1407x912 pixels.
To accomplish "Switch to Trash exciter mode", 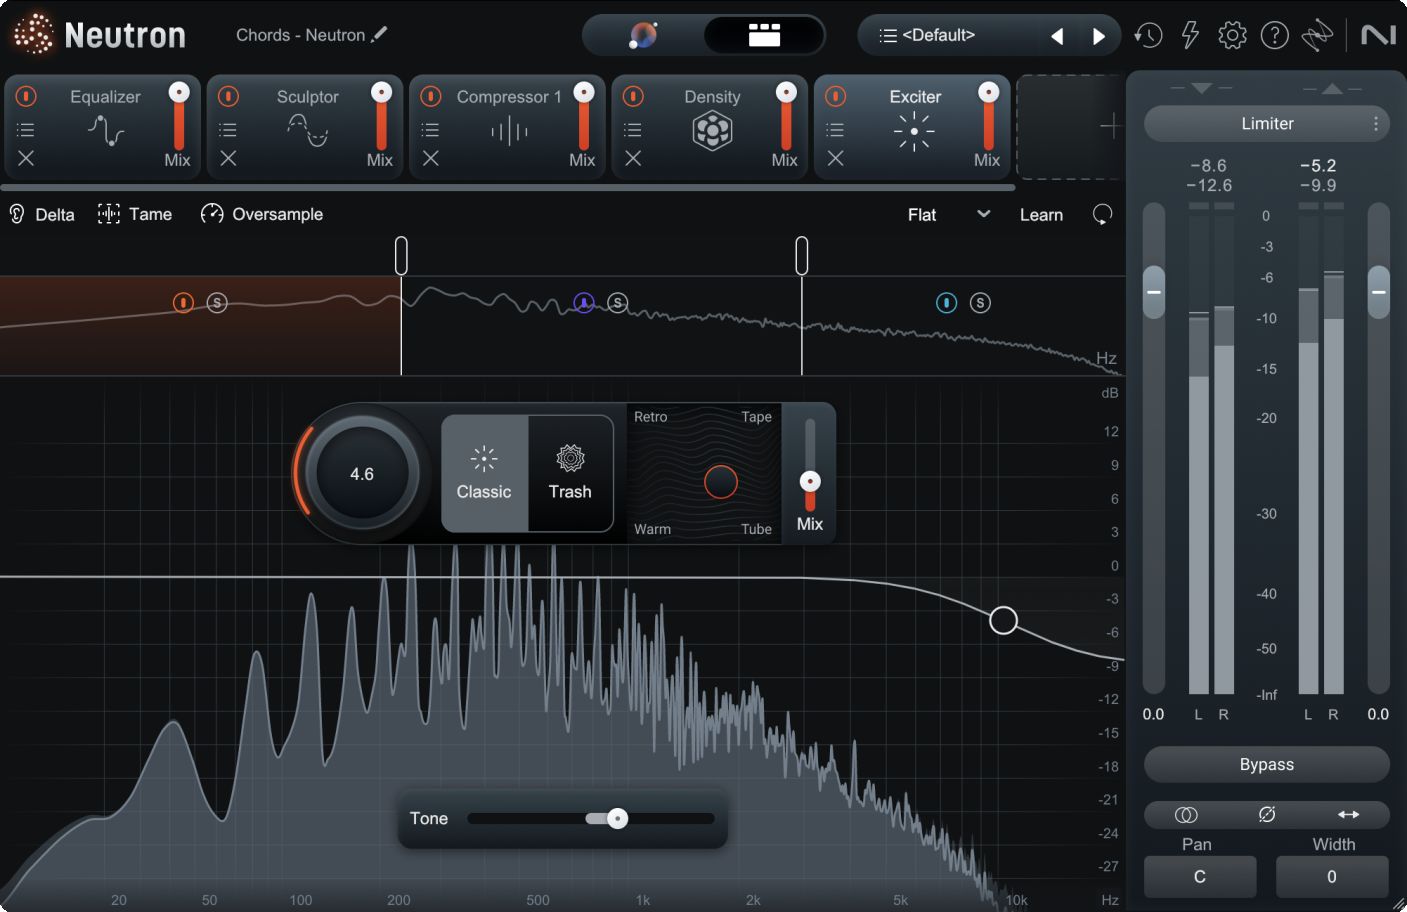I will (x=569, y=472).
